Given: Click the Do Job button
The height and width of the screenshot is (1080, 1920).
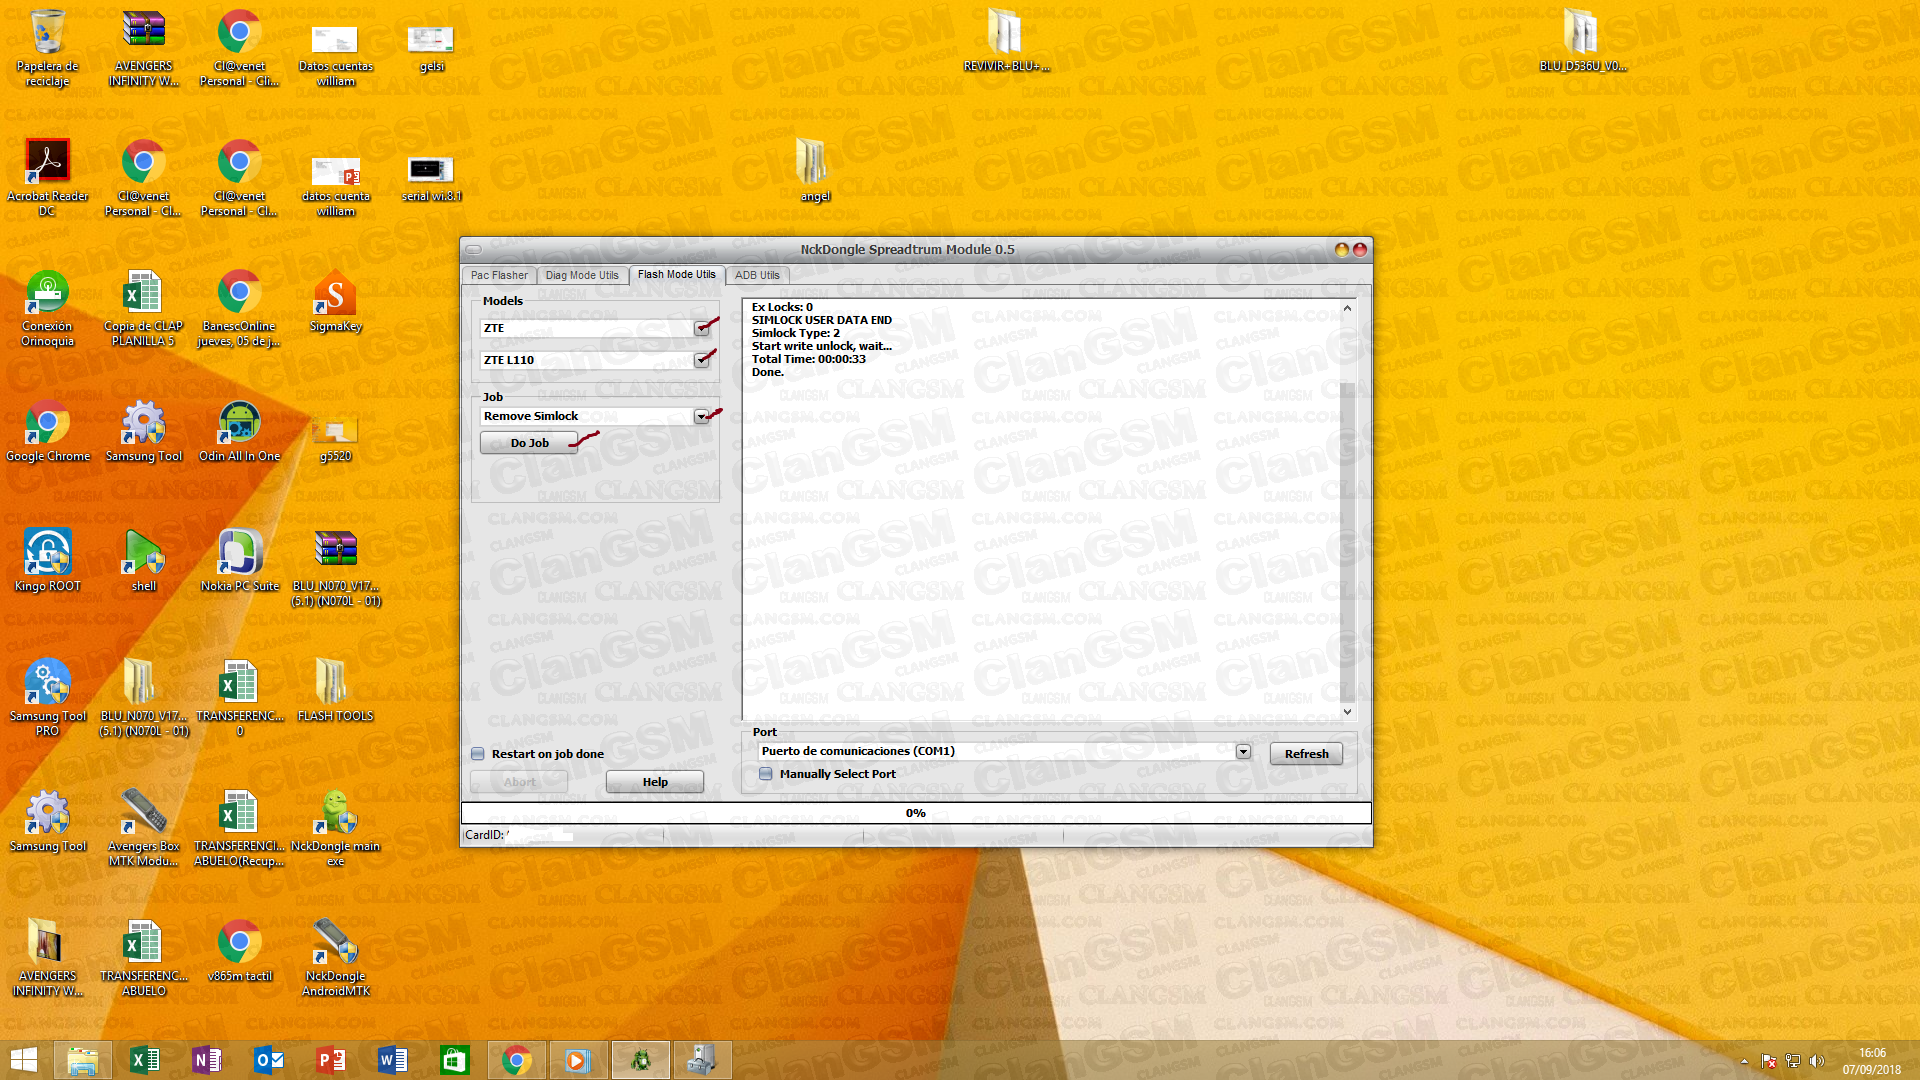Looking at the screenshot, I should click(x=529, y=443).
